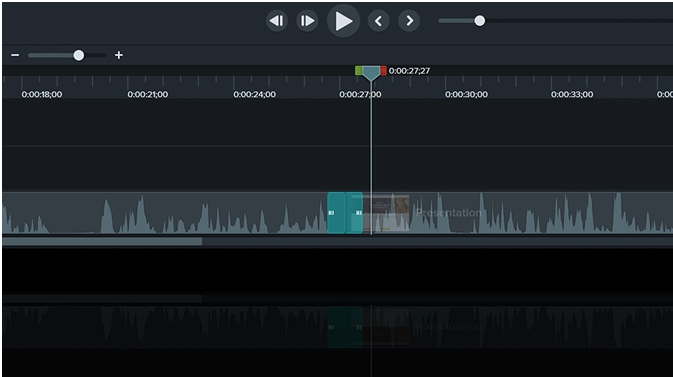
Task: Click ruler at 0:00:21;00
Action: point(148,94)
